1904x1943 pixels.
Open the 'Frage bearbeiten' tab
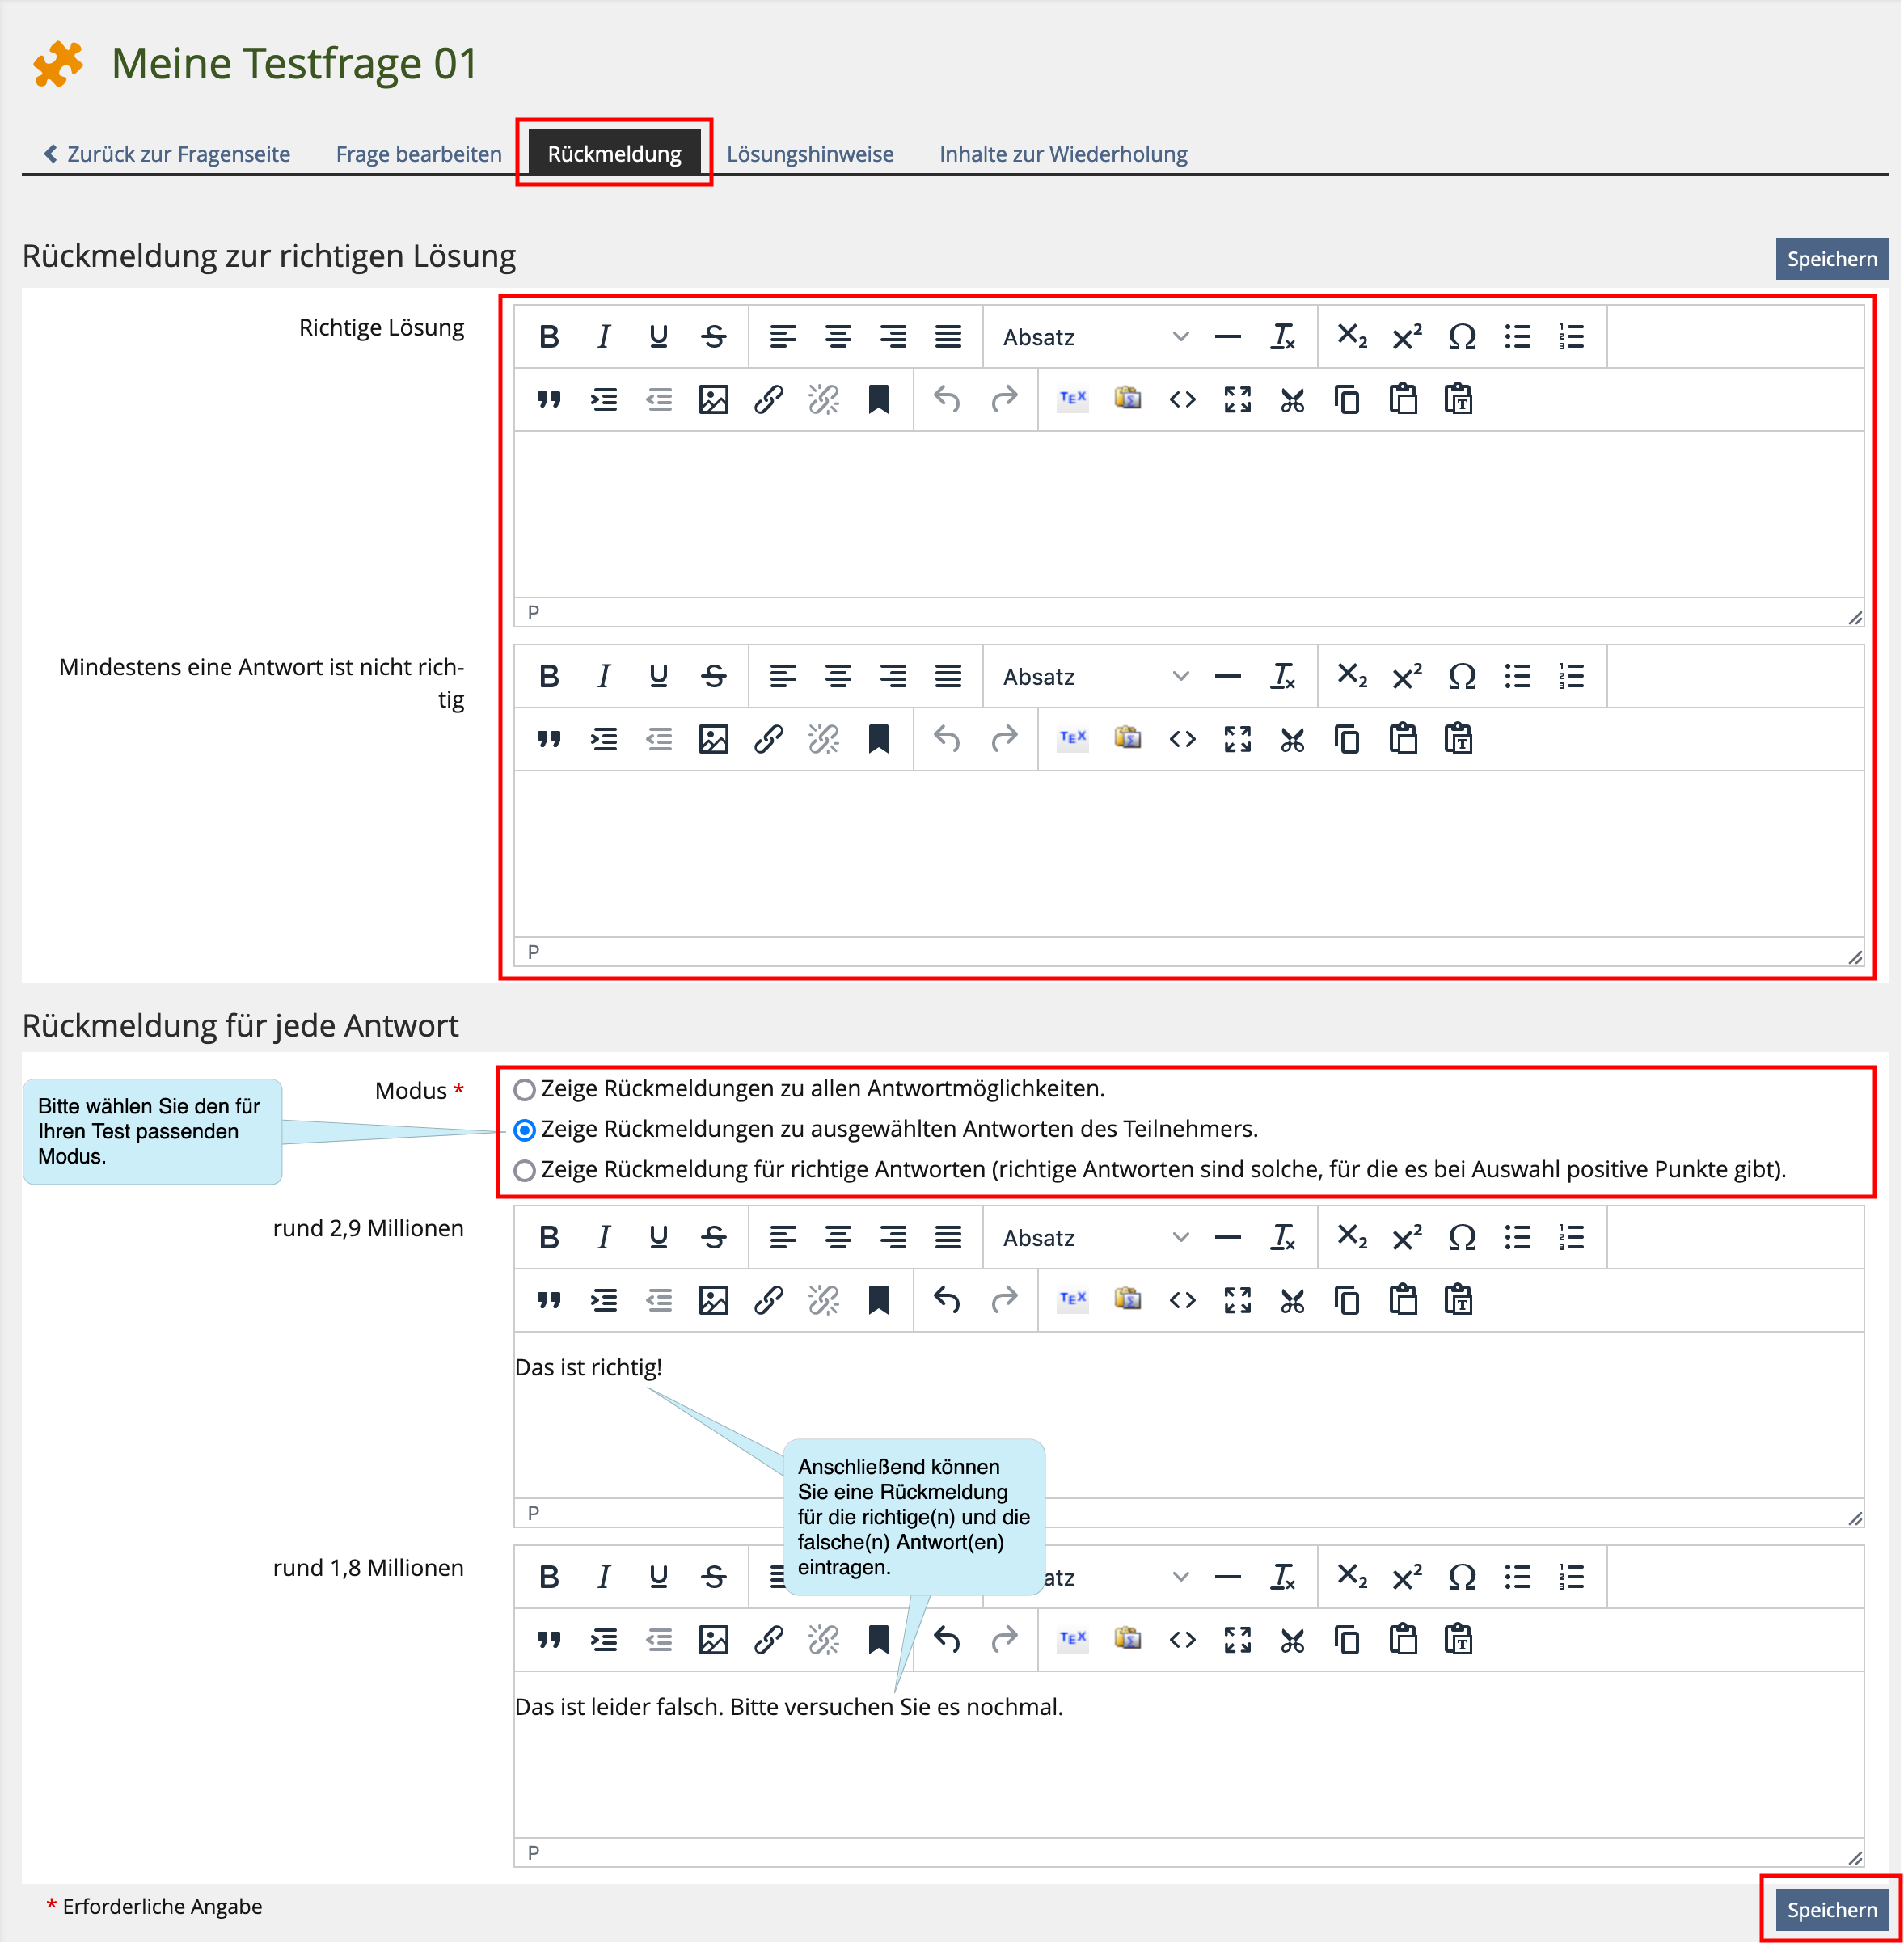tap(419, 154)
